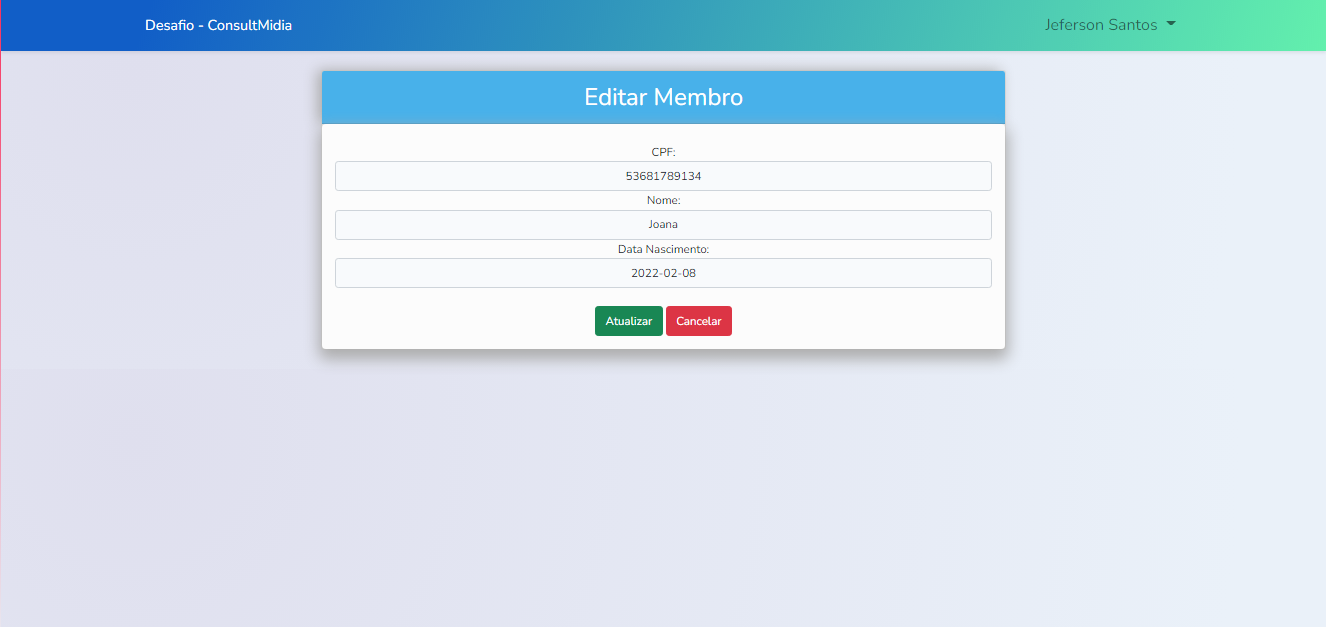Click the Data Nascimento: label
Viewport: 1326px width, 627px height.
click(x=663, y=249)
